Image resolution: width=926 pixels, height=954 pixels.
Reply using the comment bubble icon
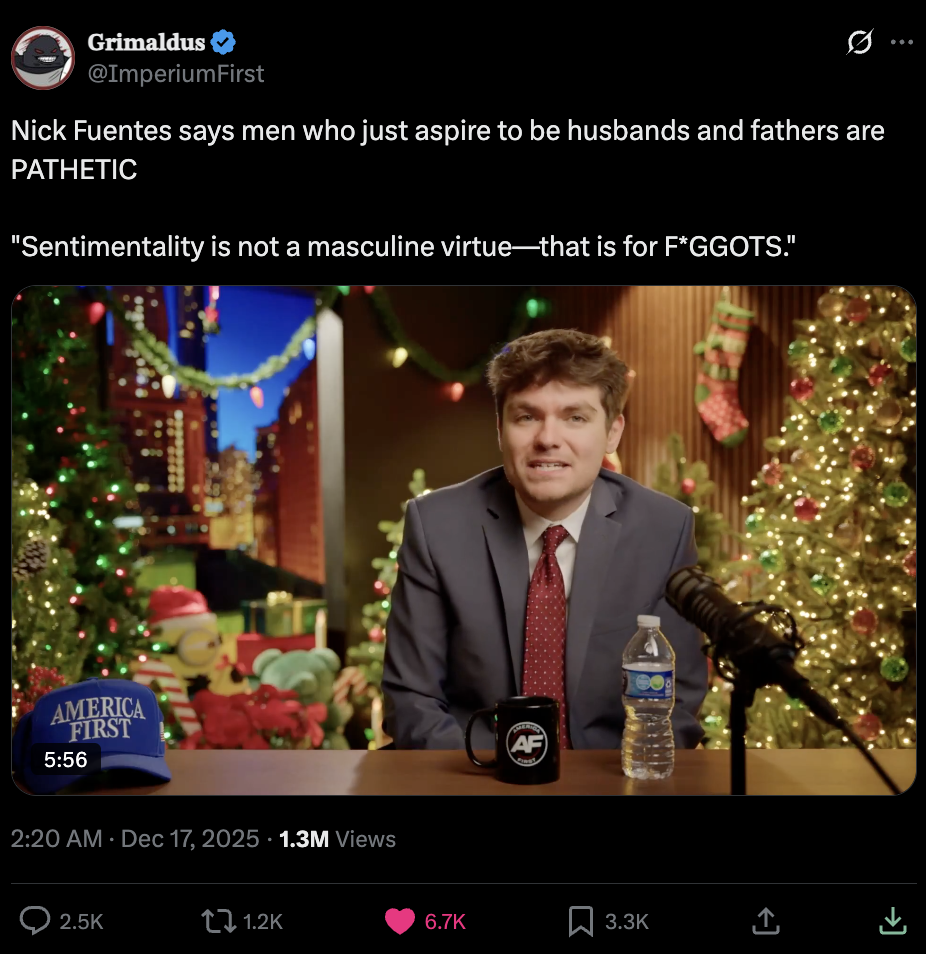click(35, 921)
